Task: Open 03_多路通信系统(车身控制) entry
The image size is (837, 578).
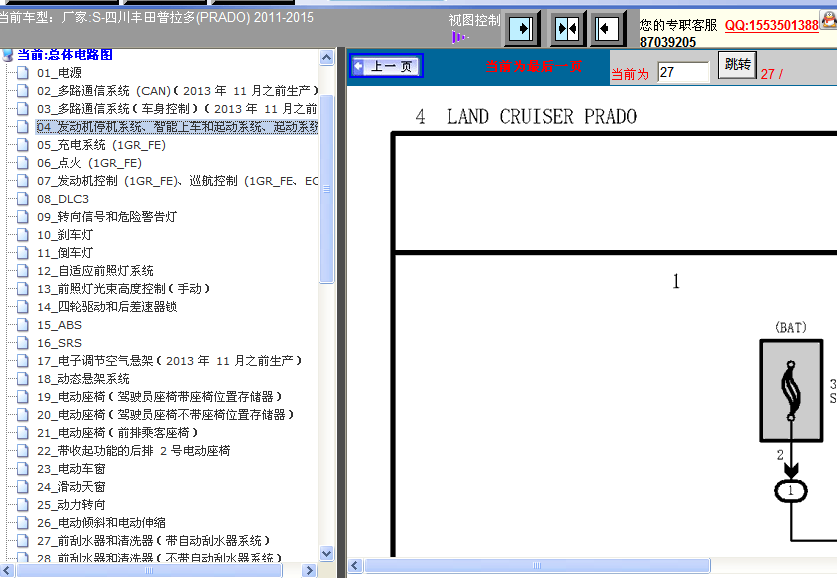Action: tap(177, 109)
